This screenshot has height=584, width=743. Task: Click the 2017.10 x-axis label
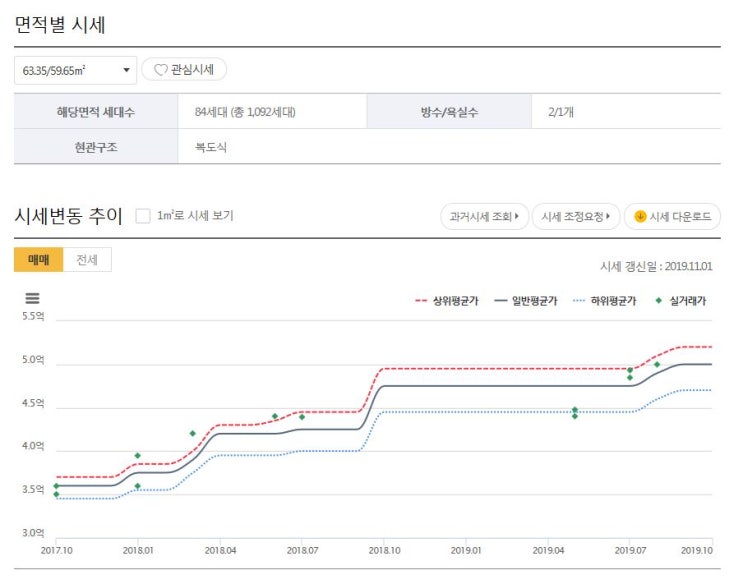click(x=56, y=550)
